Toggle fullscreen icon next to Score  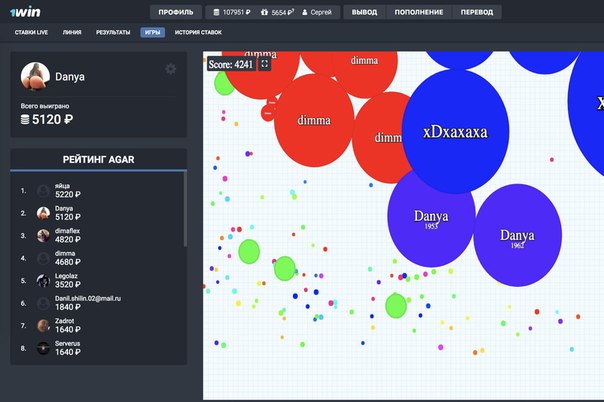264,63
